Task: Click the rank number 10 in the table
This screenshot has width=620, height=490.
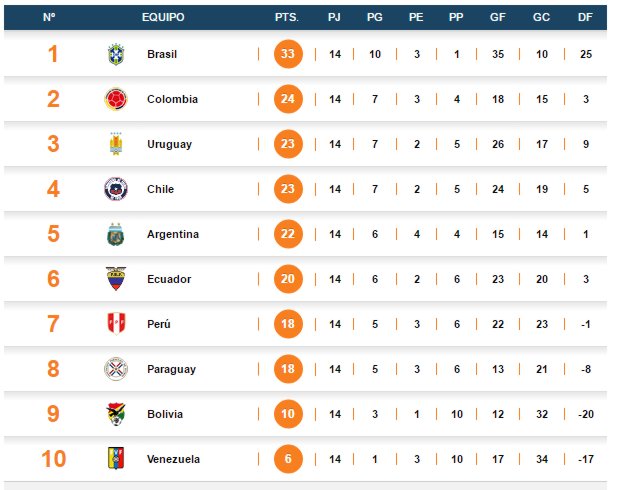Action: coord(53,459)
